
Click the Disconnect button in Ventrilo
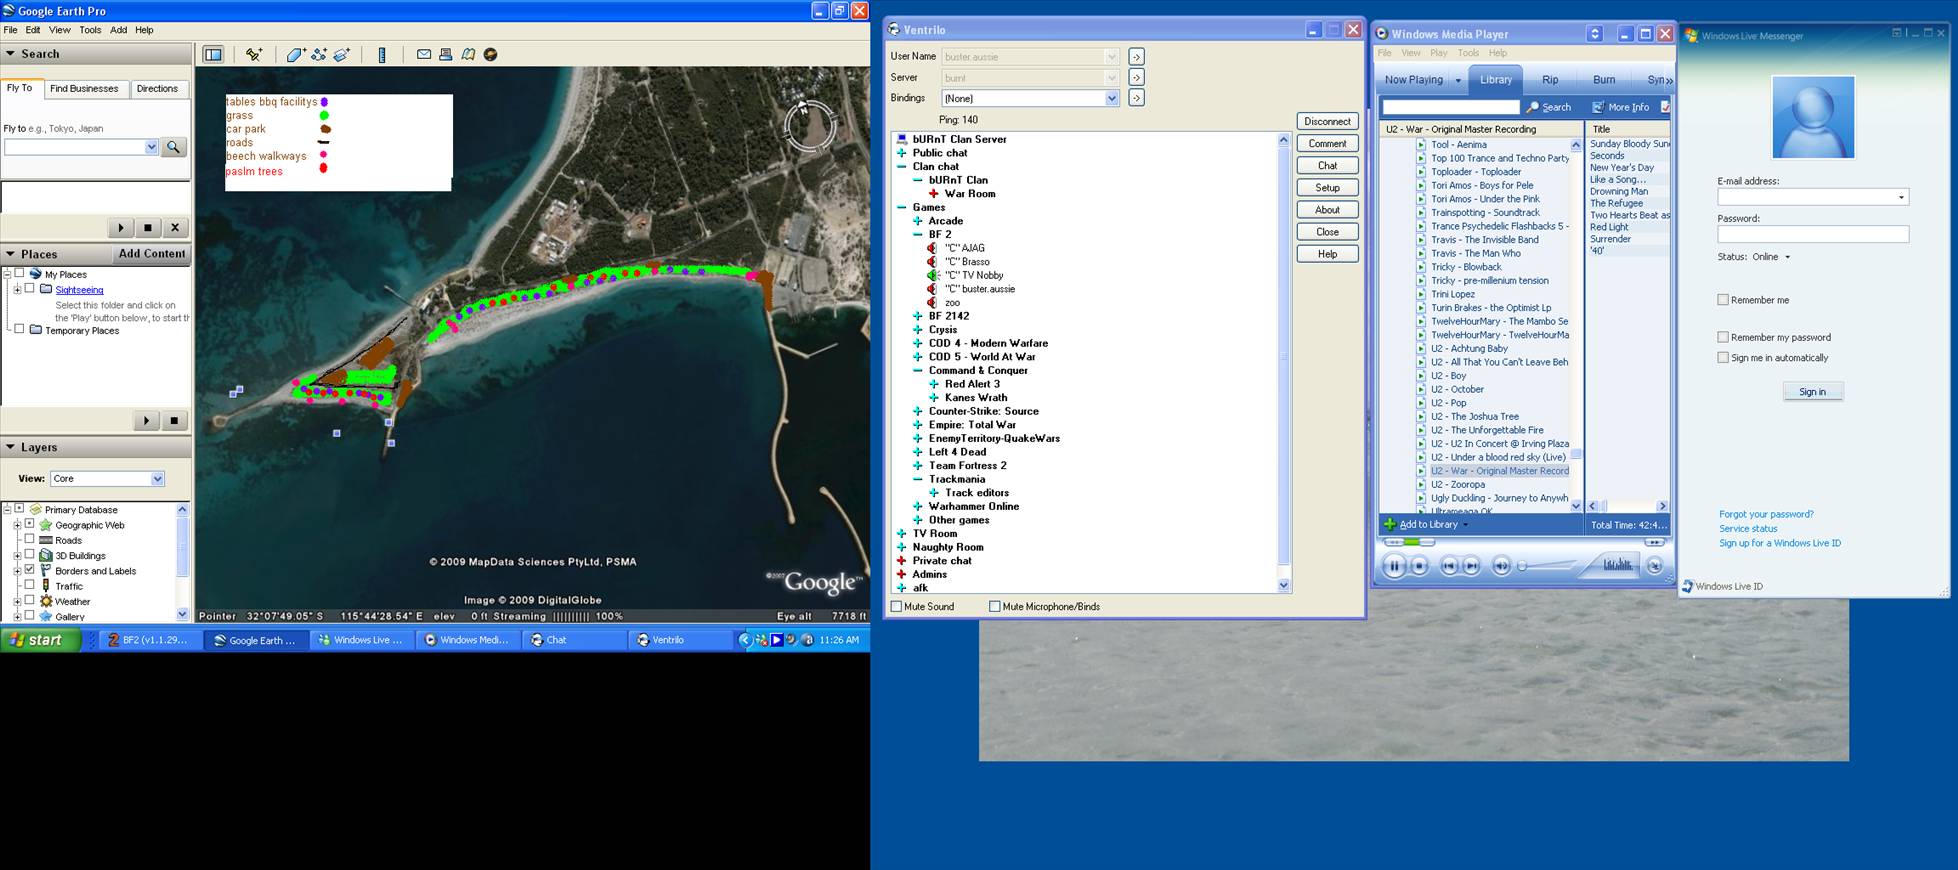click(x=1327, y=122)
